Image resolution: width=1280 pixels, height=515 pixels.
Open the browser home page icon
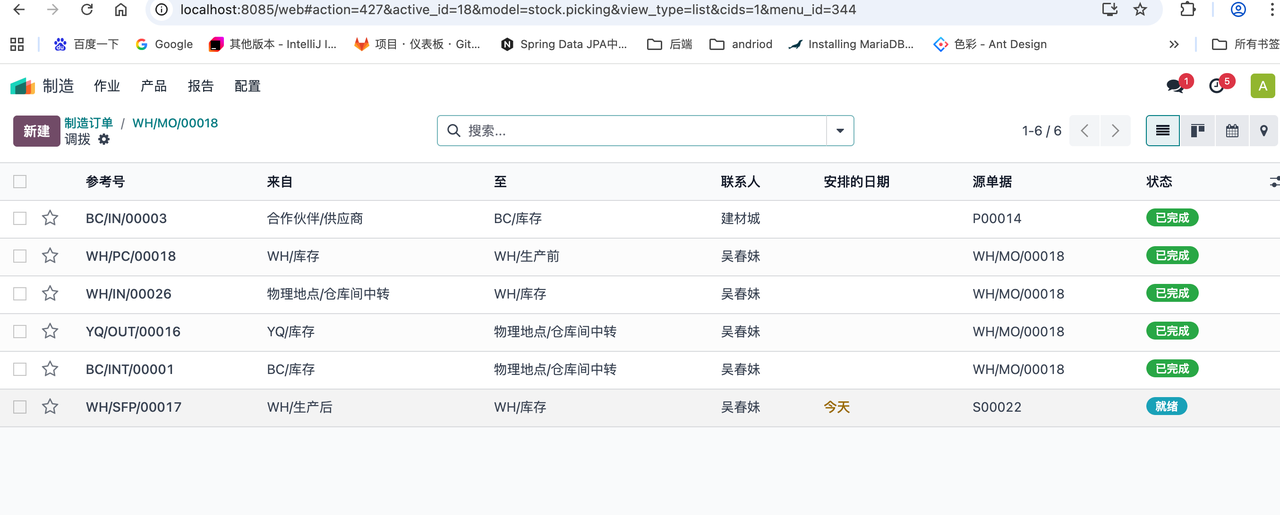point(121,10)
